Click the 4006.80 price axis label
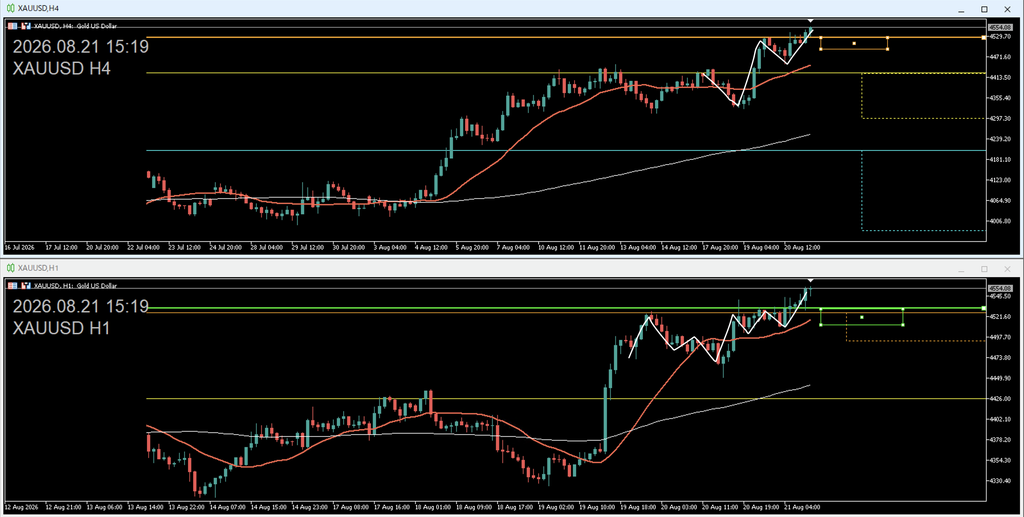 click(1000, 221)
